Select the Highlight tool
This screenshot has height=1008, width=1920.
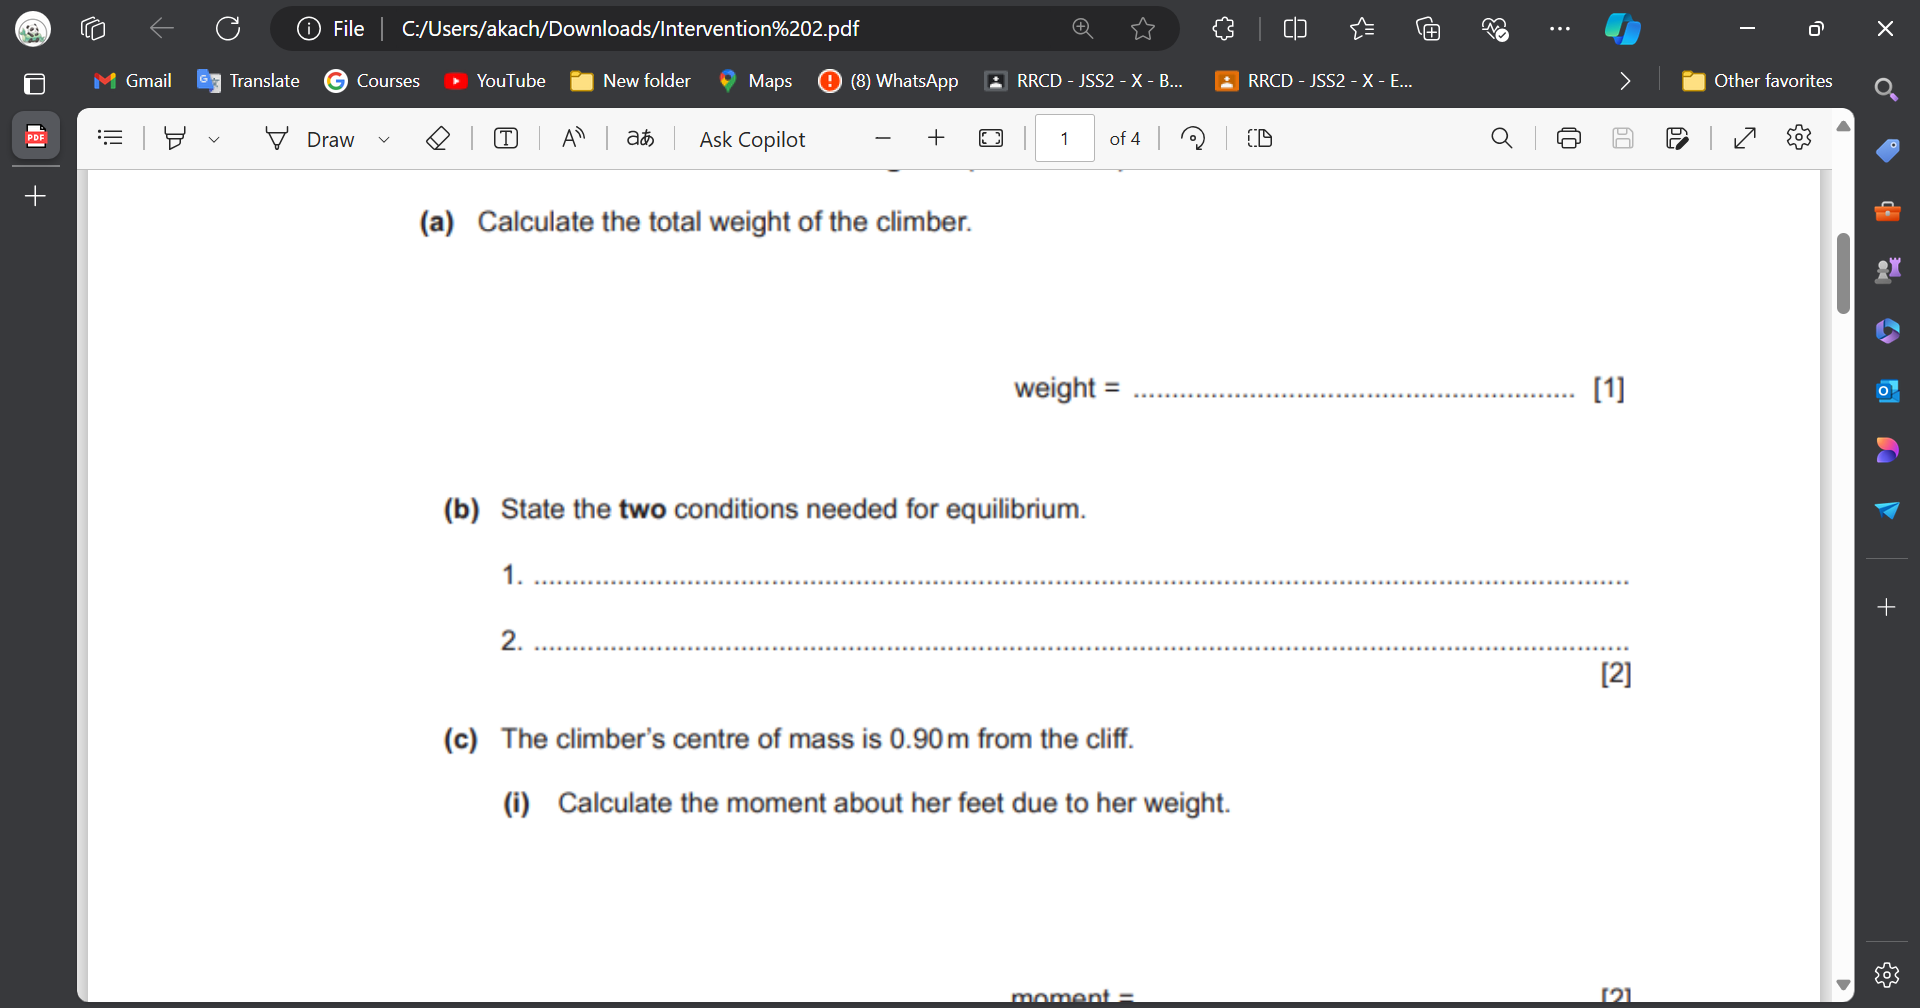pyautogui.click(x=175, y=138)
